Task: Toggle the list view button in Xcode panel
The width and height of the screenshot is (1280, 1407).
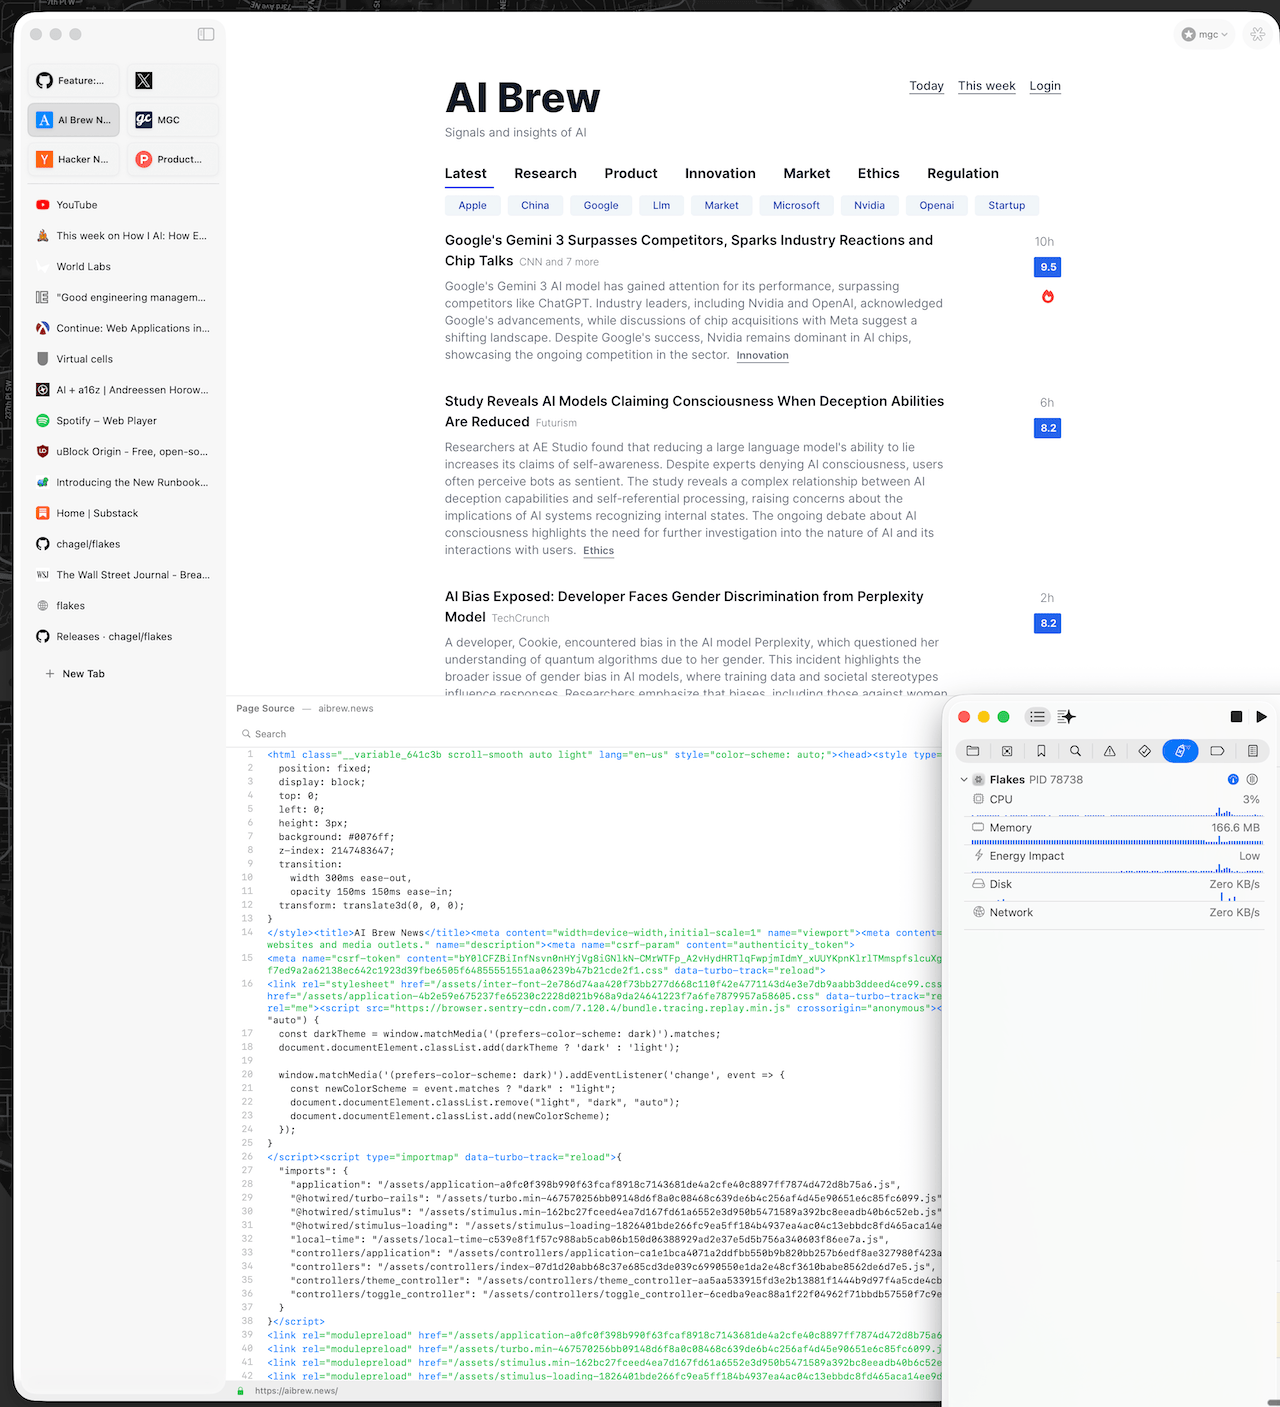Action: [1037, 717]
